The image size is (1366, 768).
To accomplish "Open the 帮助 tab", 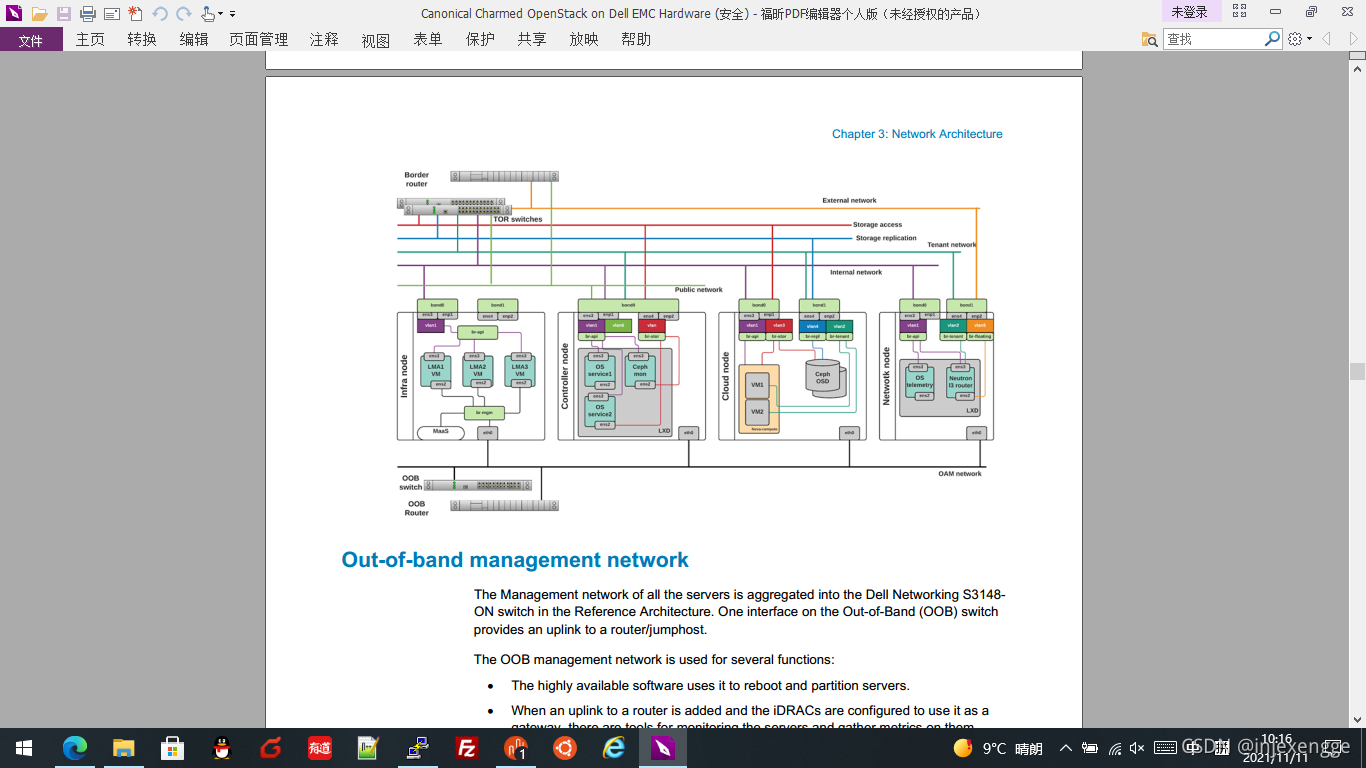I will click(636, 40).
